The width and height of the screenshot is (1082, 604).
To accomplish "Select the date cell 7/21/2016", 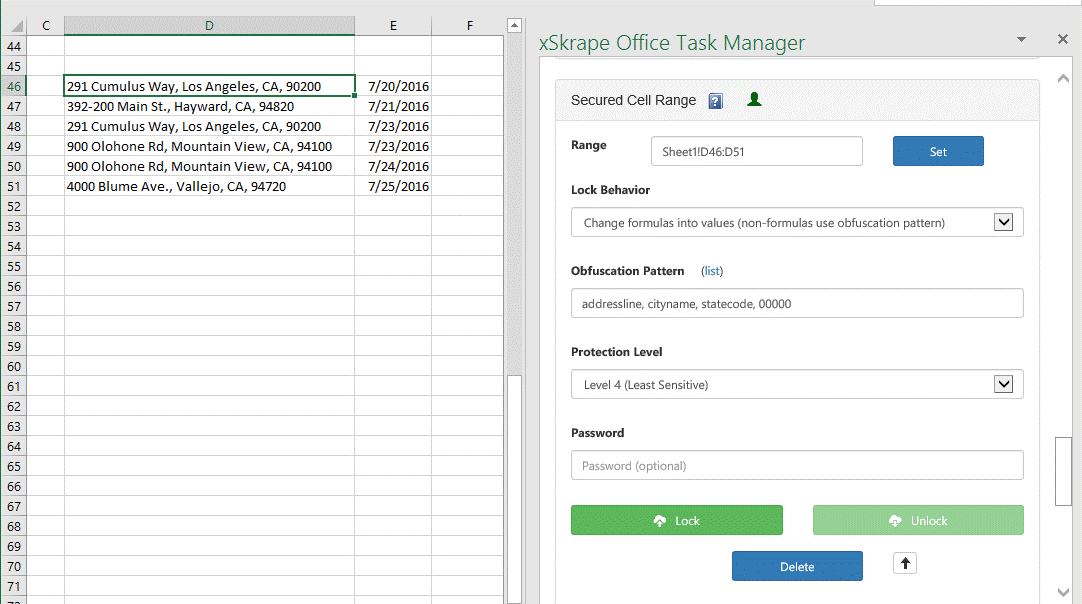I will tap(393, 106).
